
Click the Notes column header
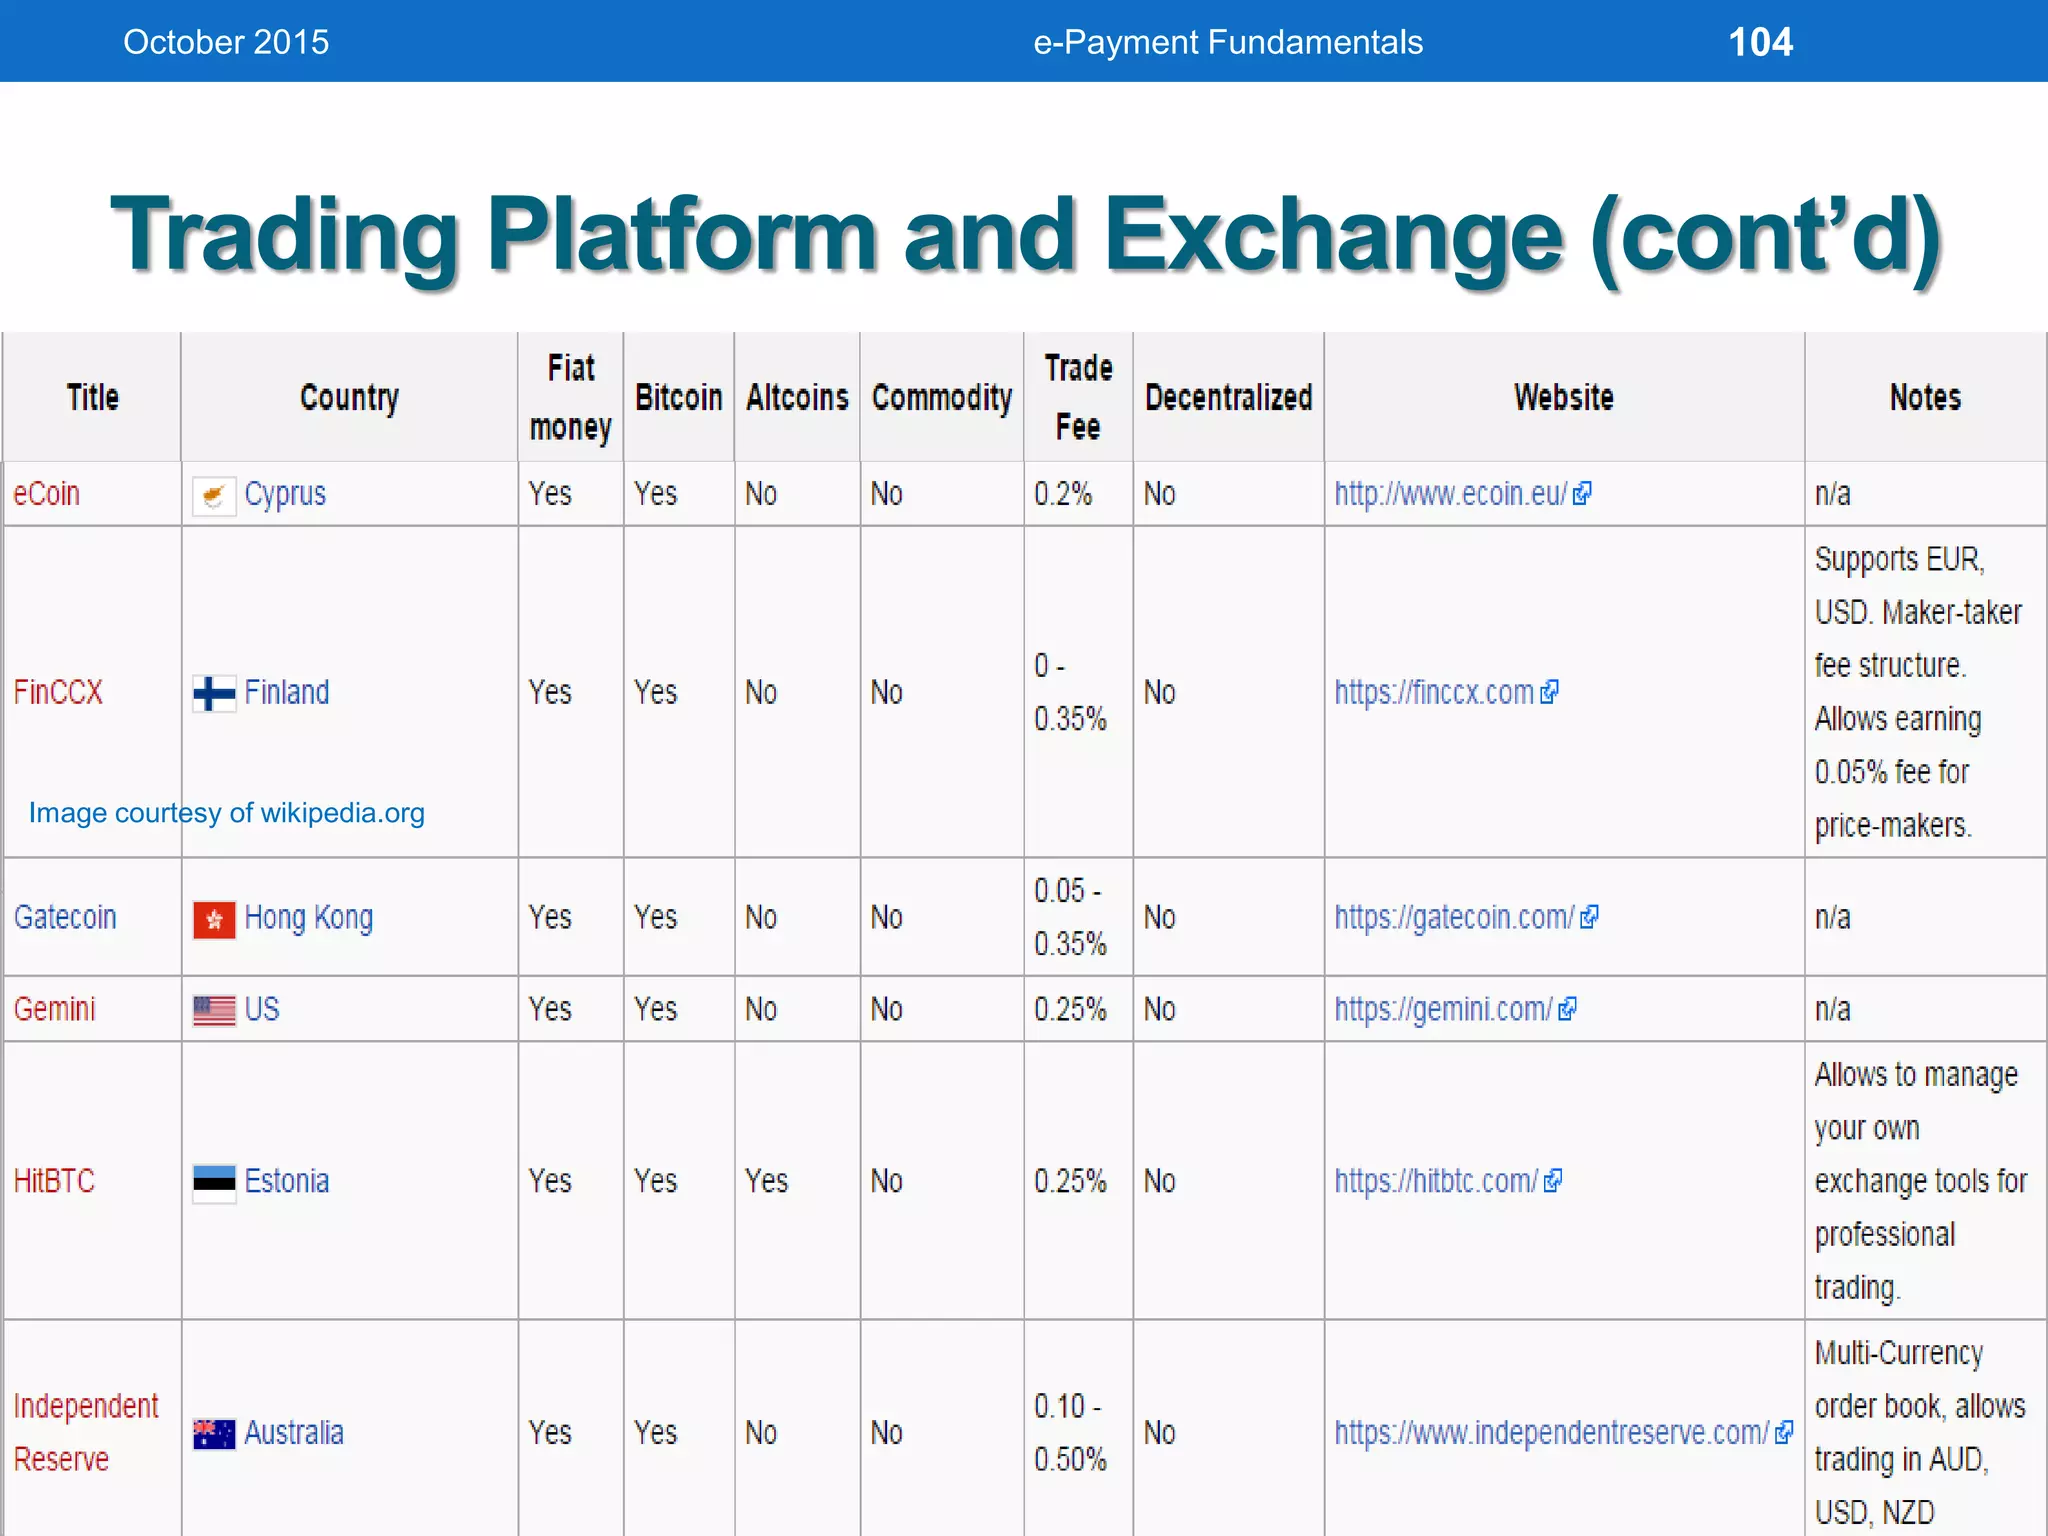(1925, 398)
